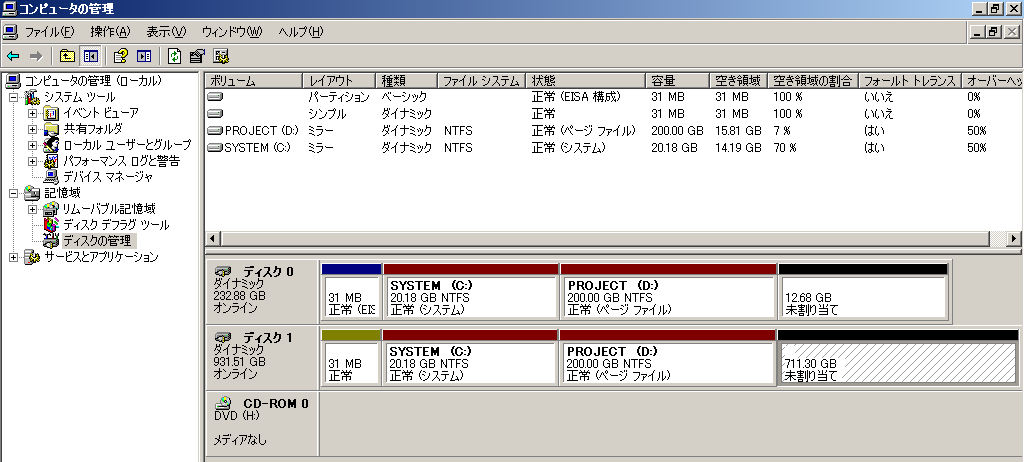
Task: Click the デバイス マネージャ icon
Action: (x=51, y=177)
